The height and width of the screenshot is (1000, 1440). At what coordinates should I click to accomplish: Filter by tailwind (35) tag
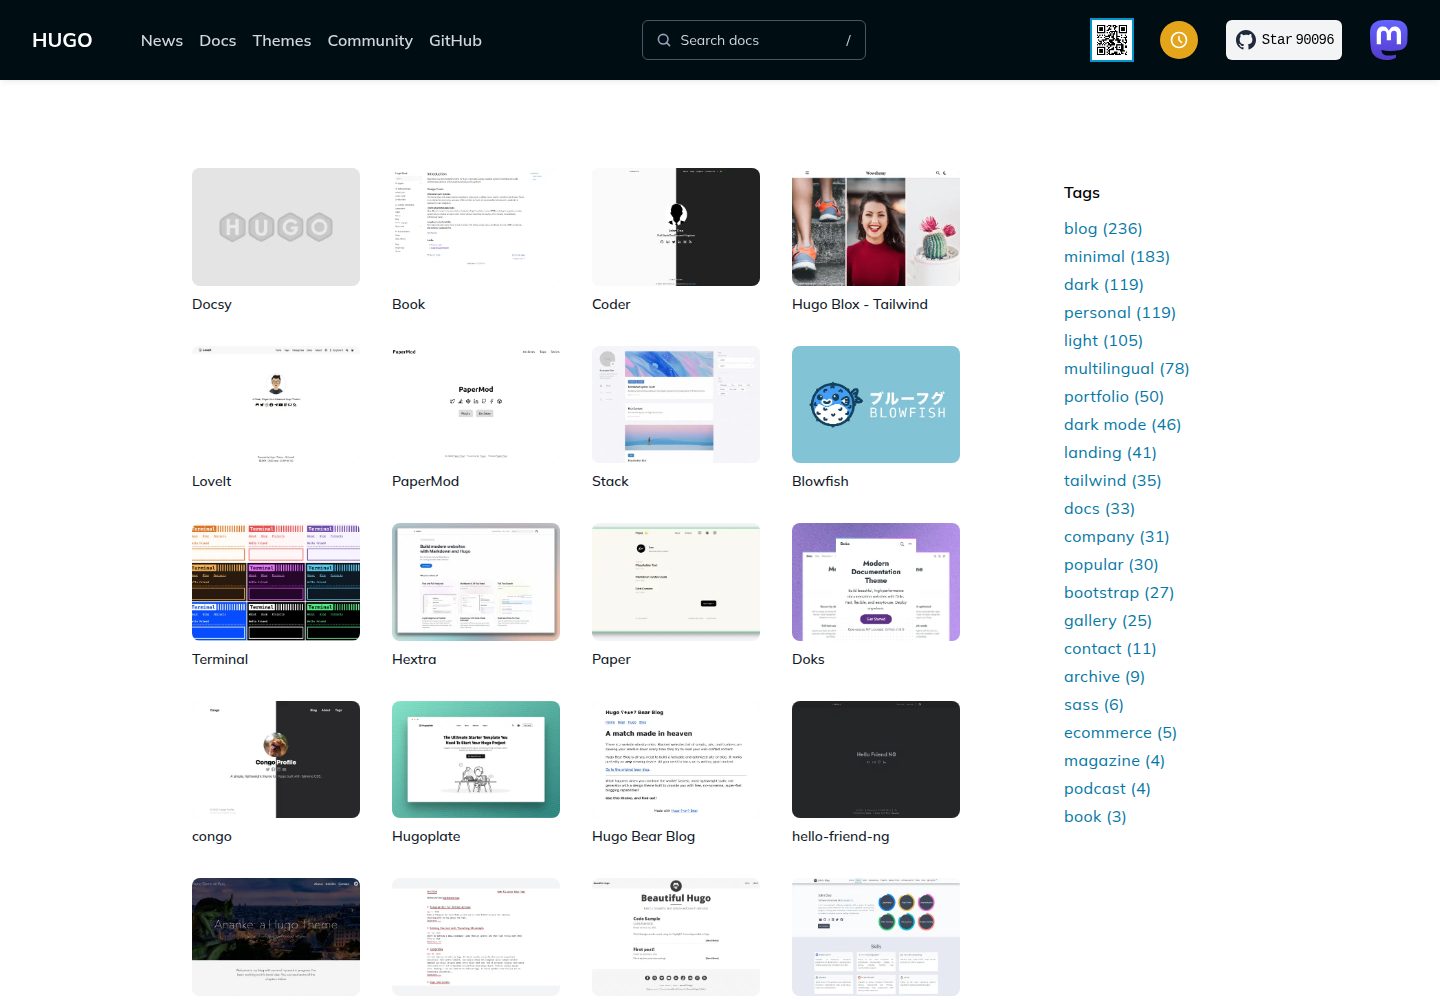[1113, 480]
